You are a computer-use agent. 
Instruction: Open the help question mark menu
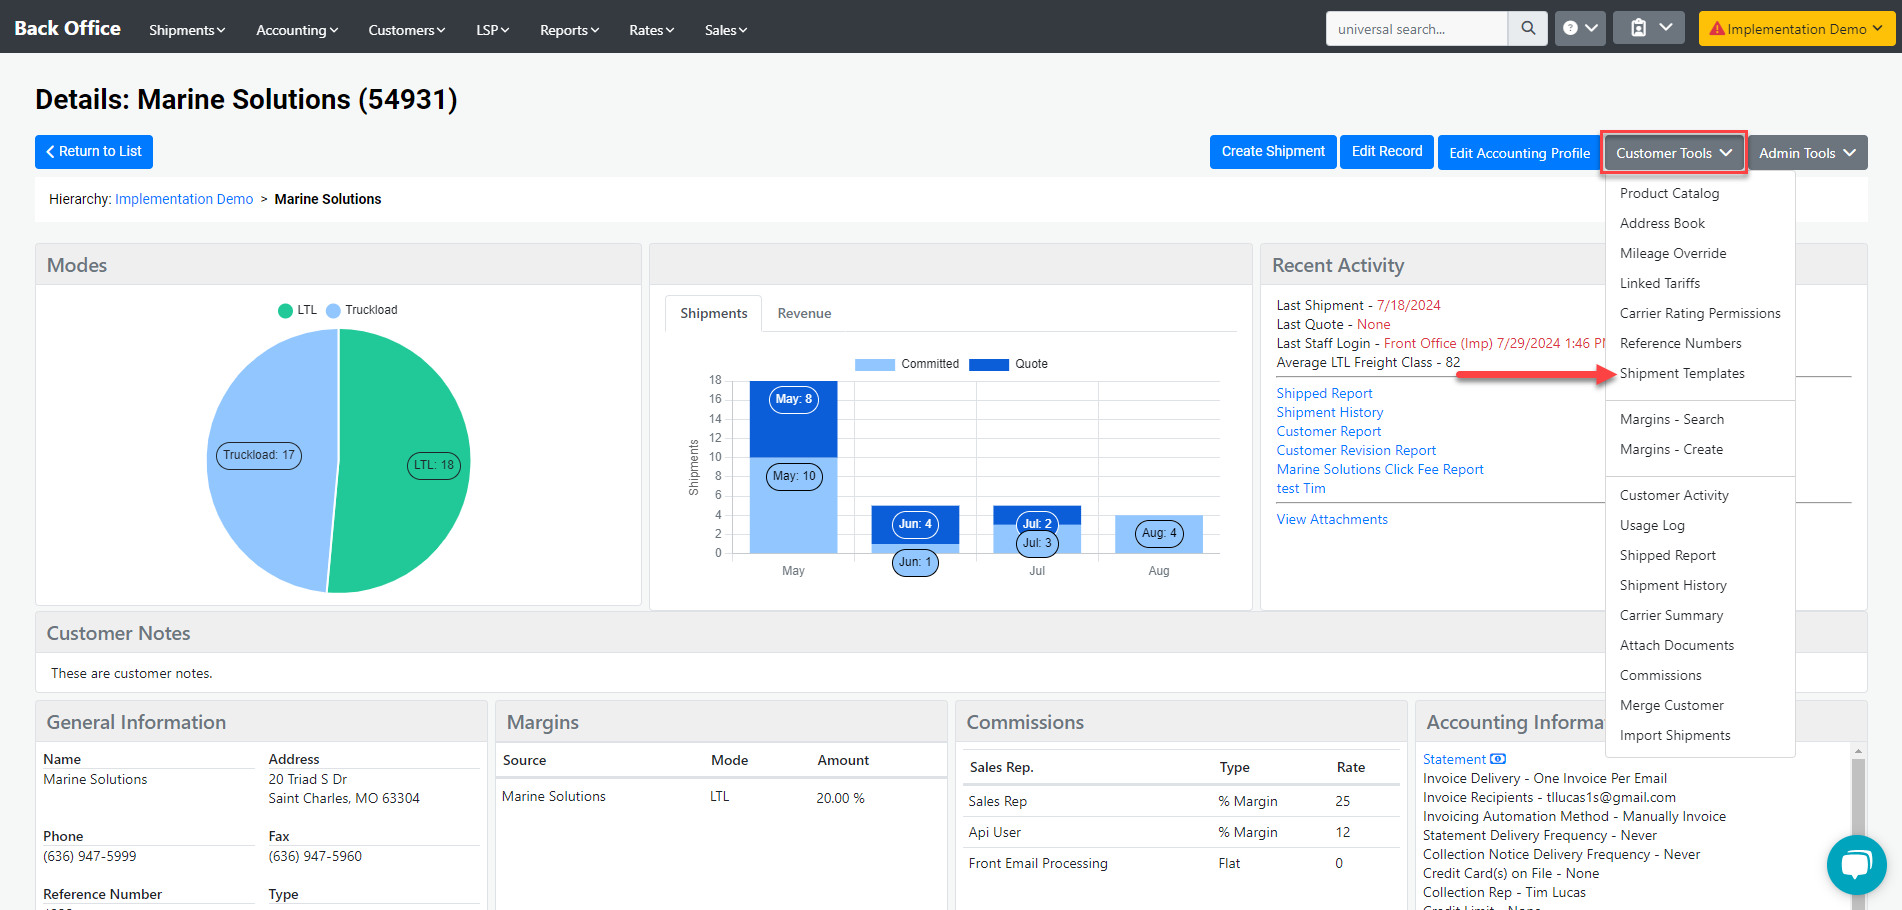click(1580, 29)
